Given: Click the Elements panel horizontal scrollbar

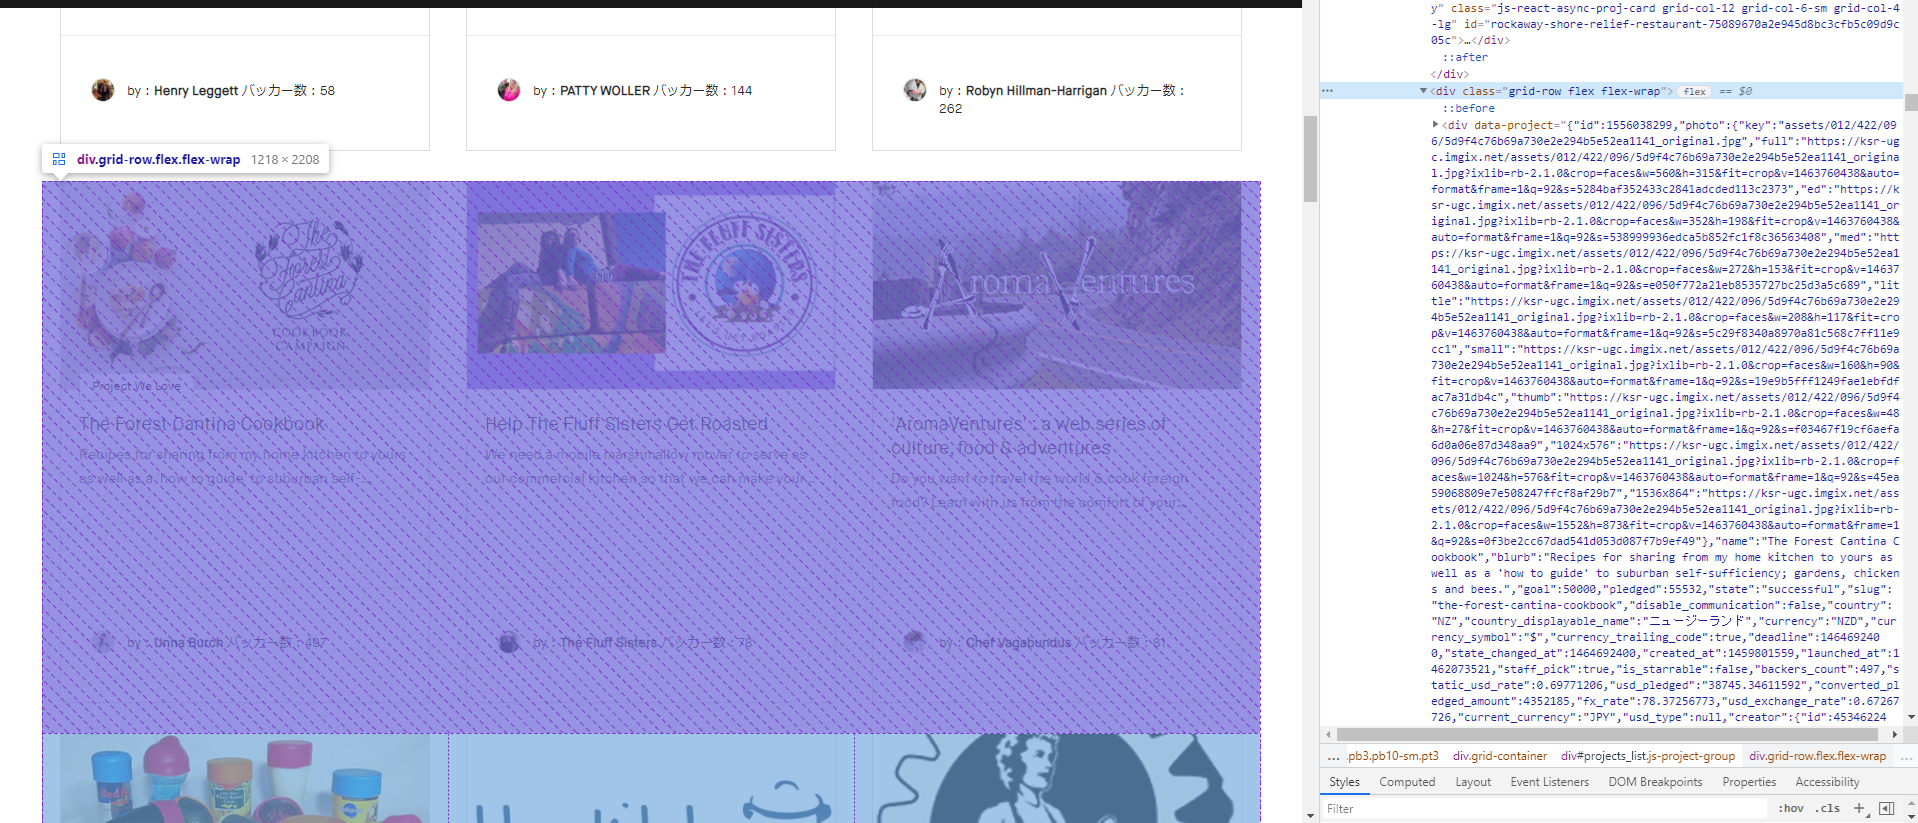Looking at the screenshot, I should (1609, 734).
